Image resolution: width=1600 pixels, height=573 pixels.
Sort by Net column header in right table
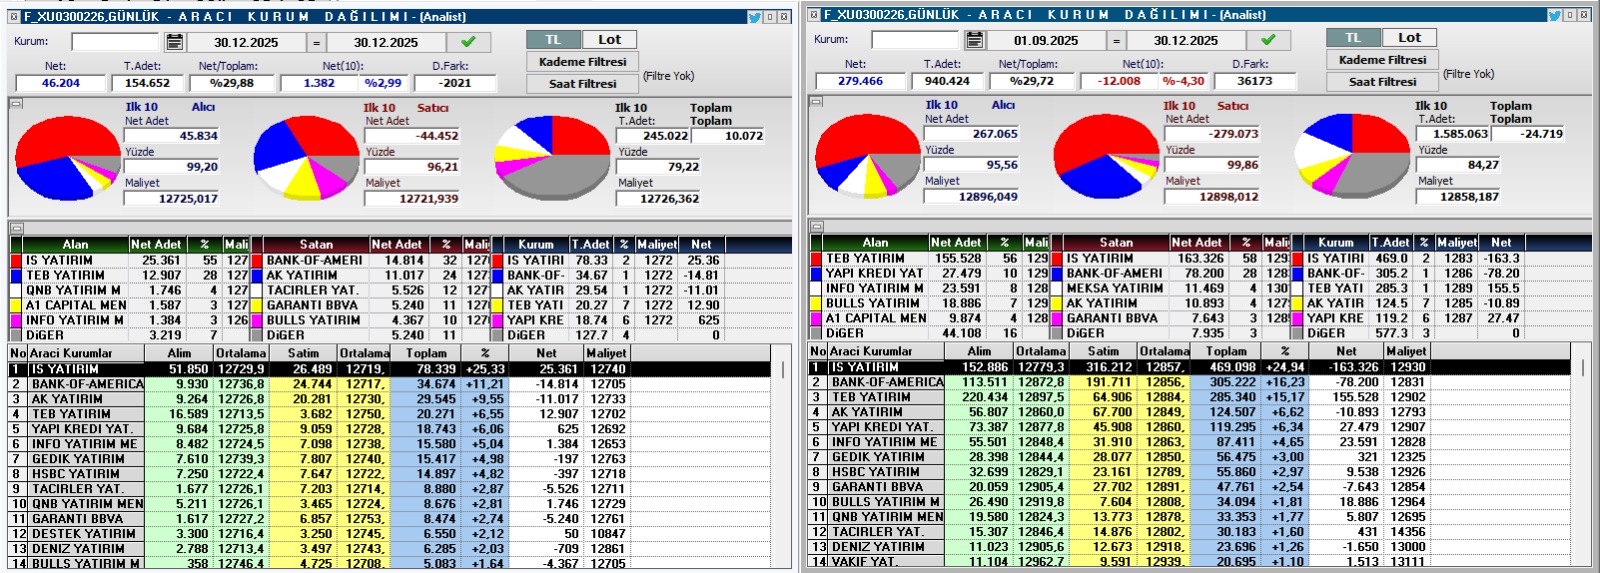(x=1346, y=351)
